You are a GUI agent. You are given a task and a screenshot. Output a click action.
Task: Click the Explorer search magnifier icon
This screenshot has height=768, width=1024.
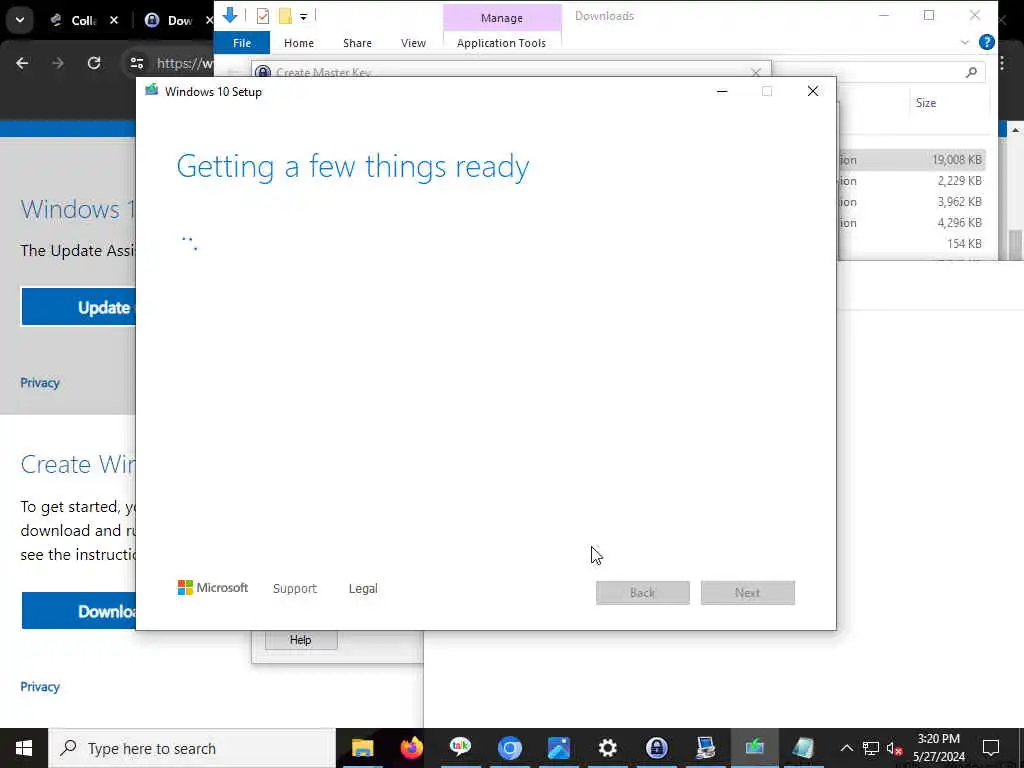[971, 72]
